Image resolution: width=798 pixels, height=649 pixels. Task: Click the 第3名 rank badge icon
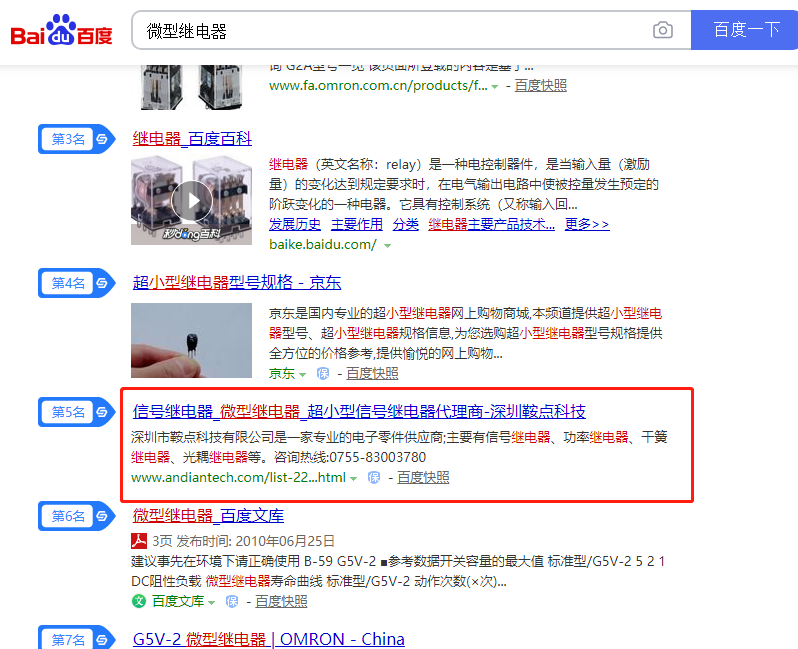click(76, 139)
